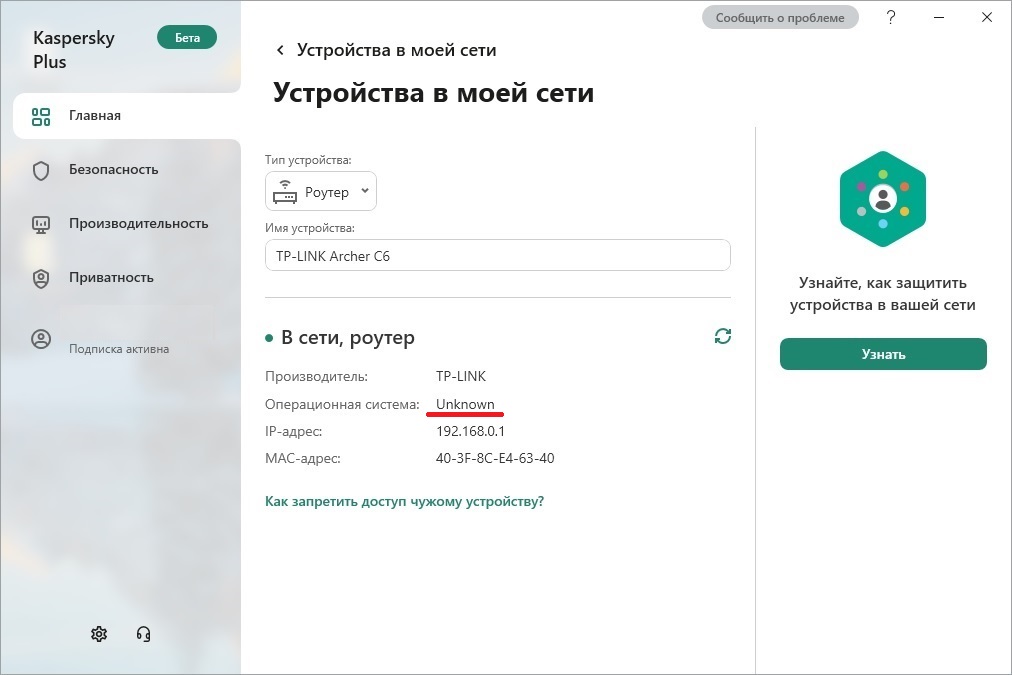This screenshot has height=675, width=1012.
Task: Click the Главная dashboard icon
Action: coord(41,116)
